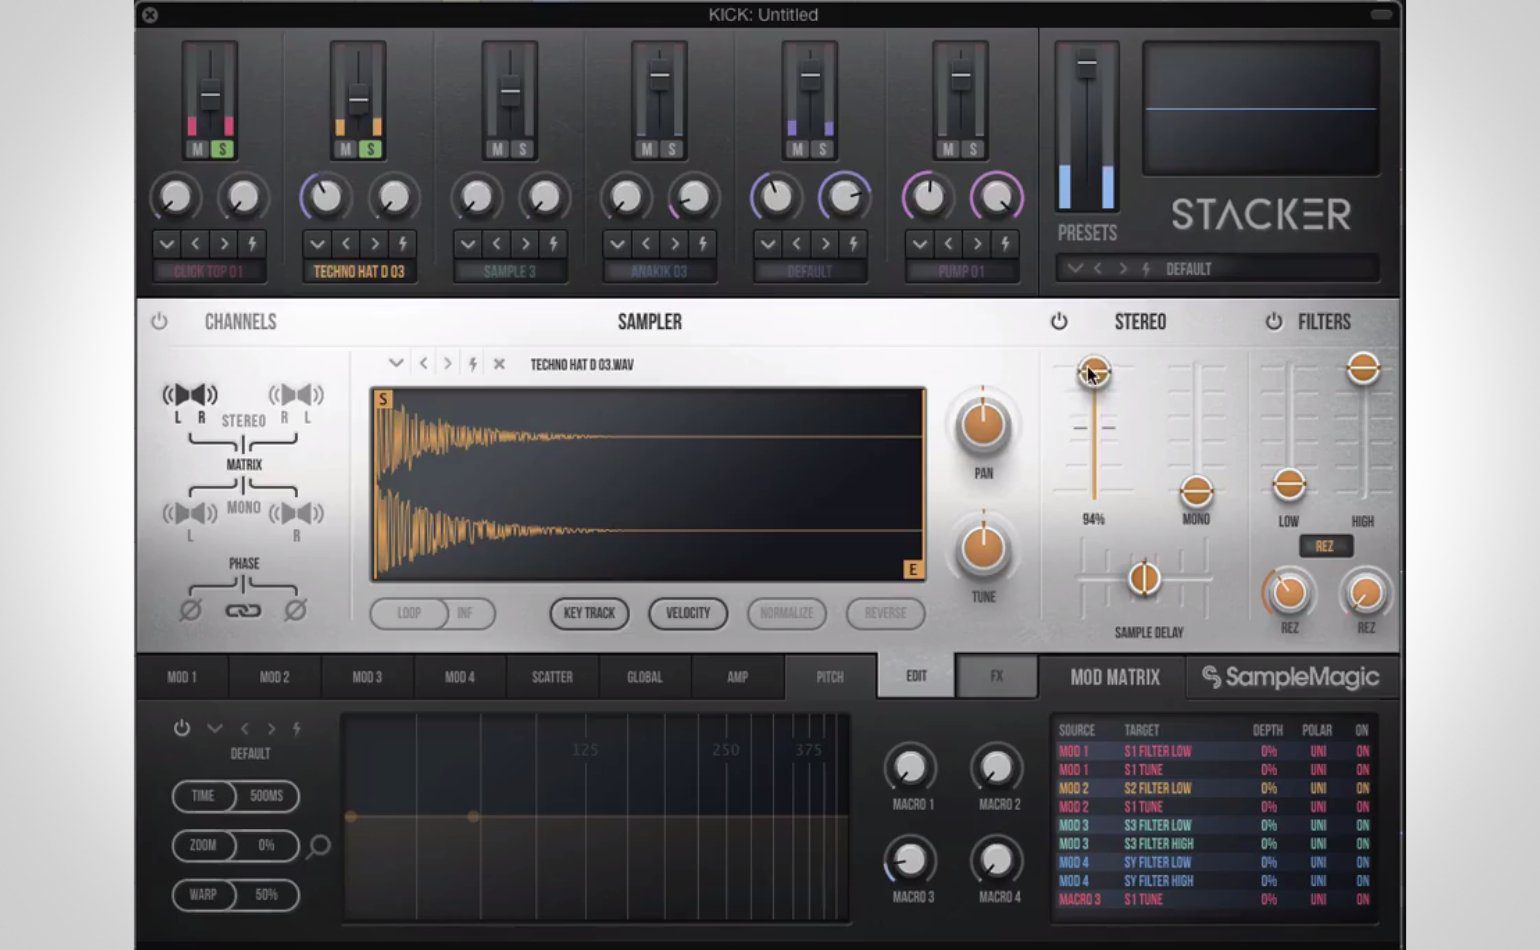Open the sampler file dropdown arrow

[x=396, y=364]
